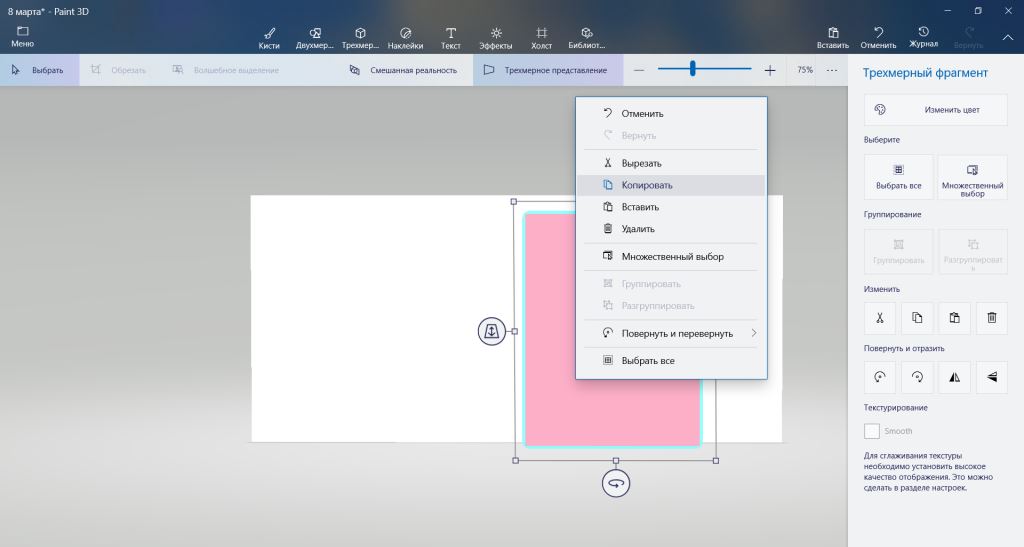Open the Холст (Canvas) settings
1024x547 pixels.
tap(541, 37)
